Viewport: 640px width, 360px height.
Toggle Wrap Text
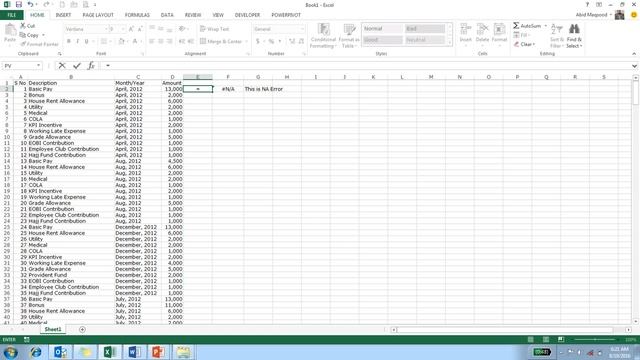214,29
